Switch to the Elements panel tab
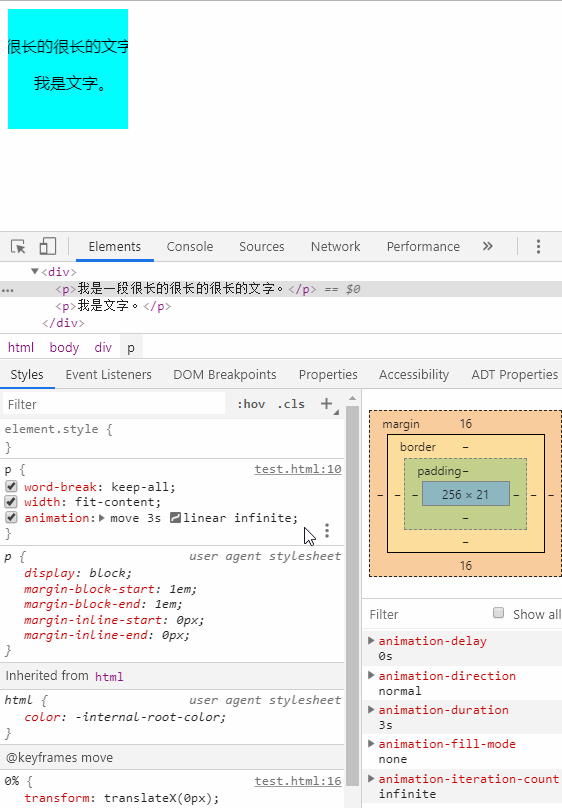Image resolution: width=562 pixels, height=808 pixels. pos(114,246)
